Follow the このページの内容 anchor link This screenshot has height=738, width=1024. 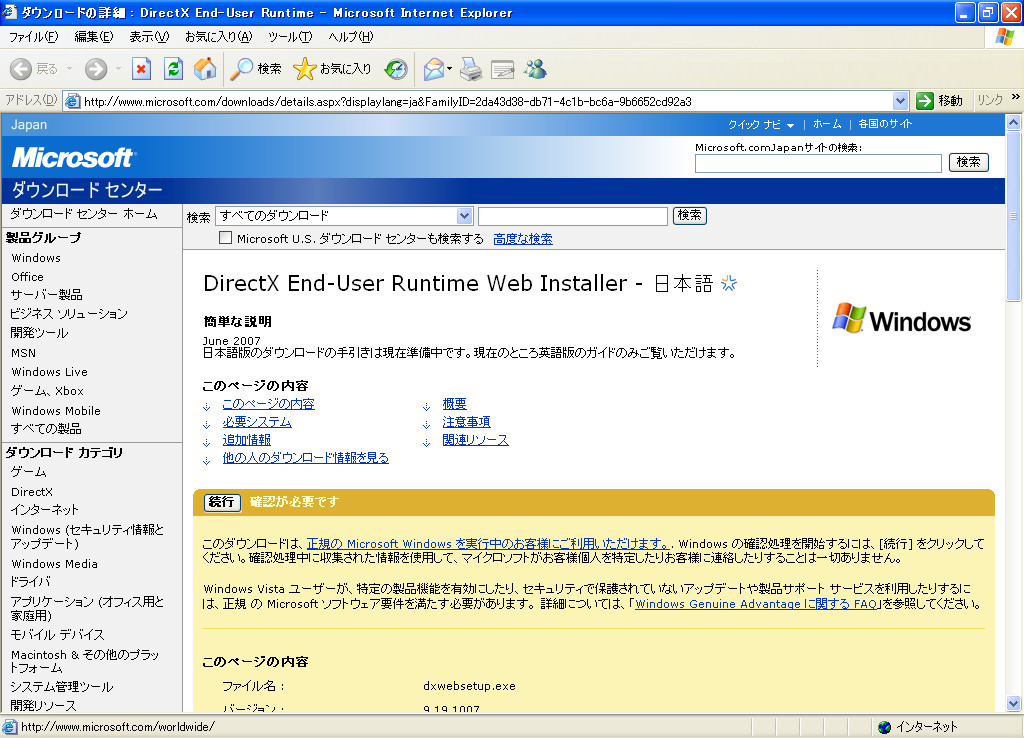pos(268,404)
